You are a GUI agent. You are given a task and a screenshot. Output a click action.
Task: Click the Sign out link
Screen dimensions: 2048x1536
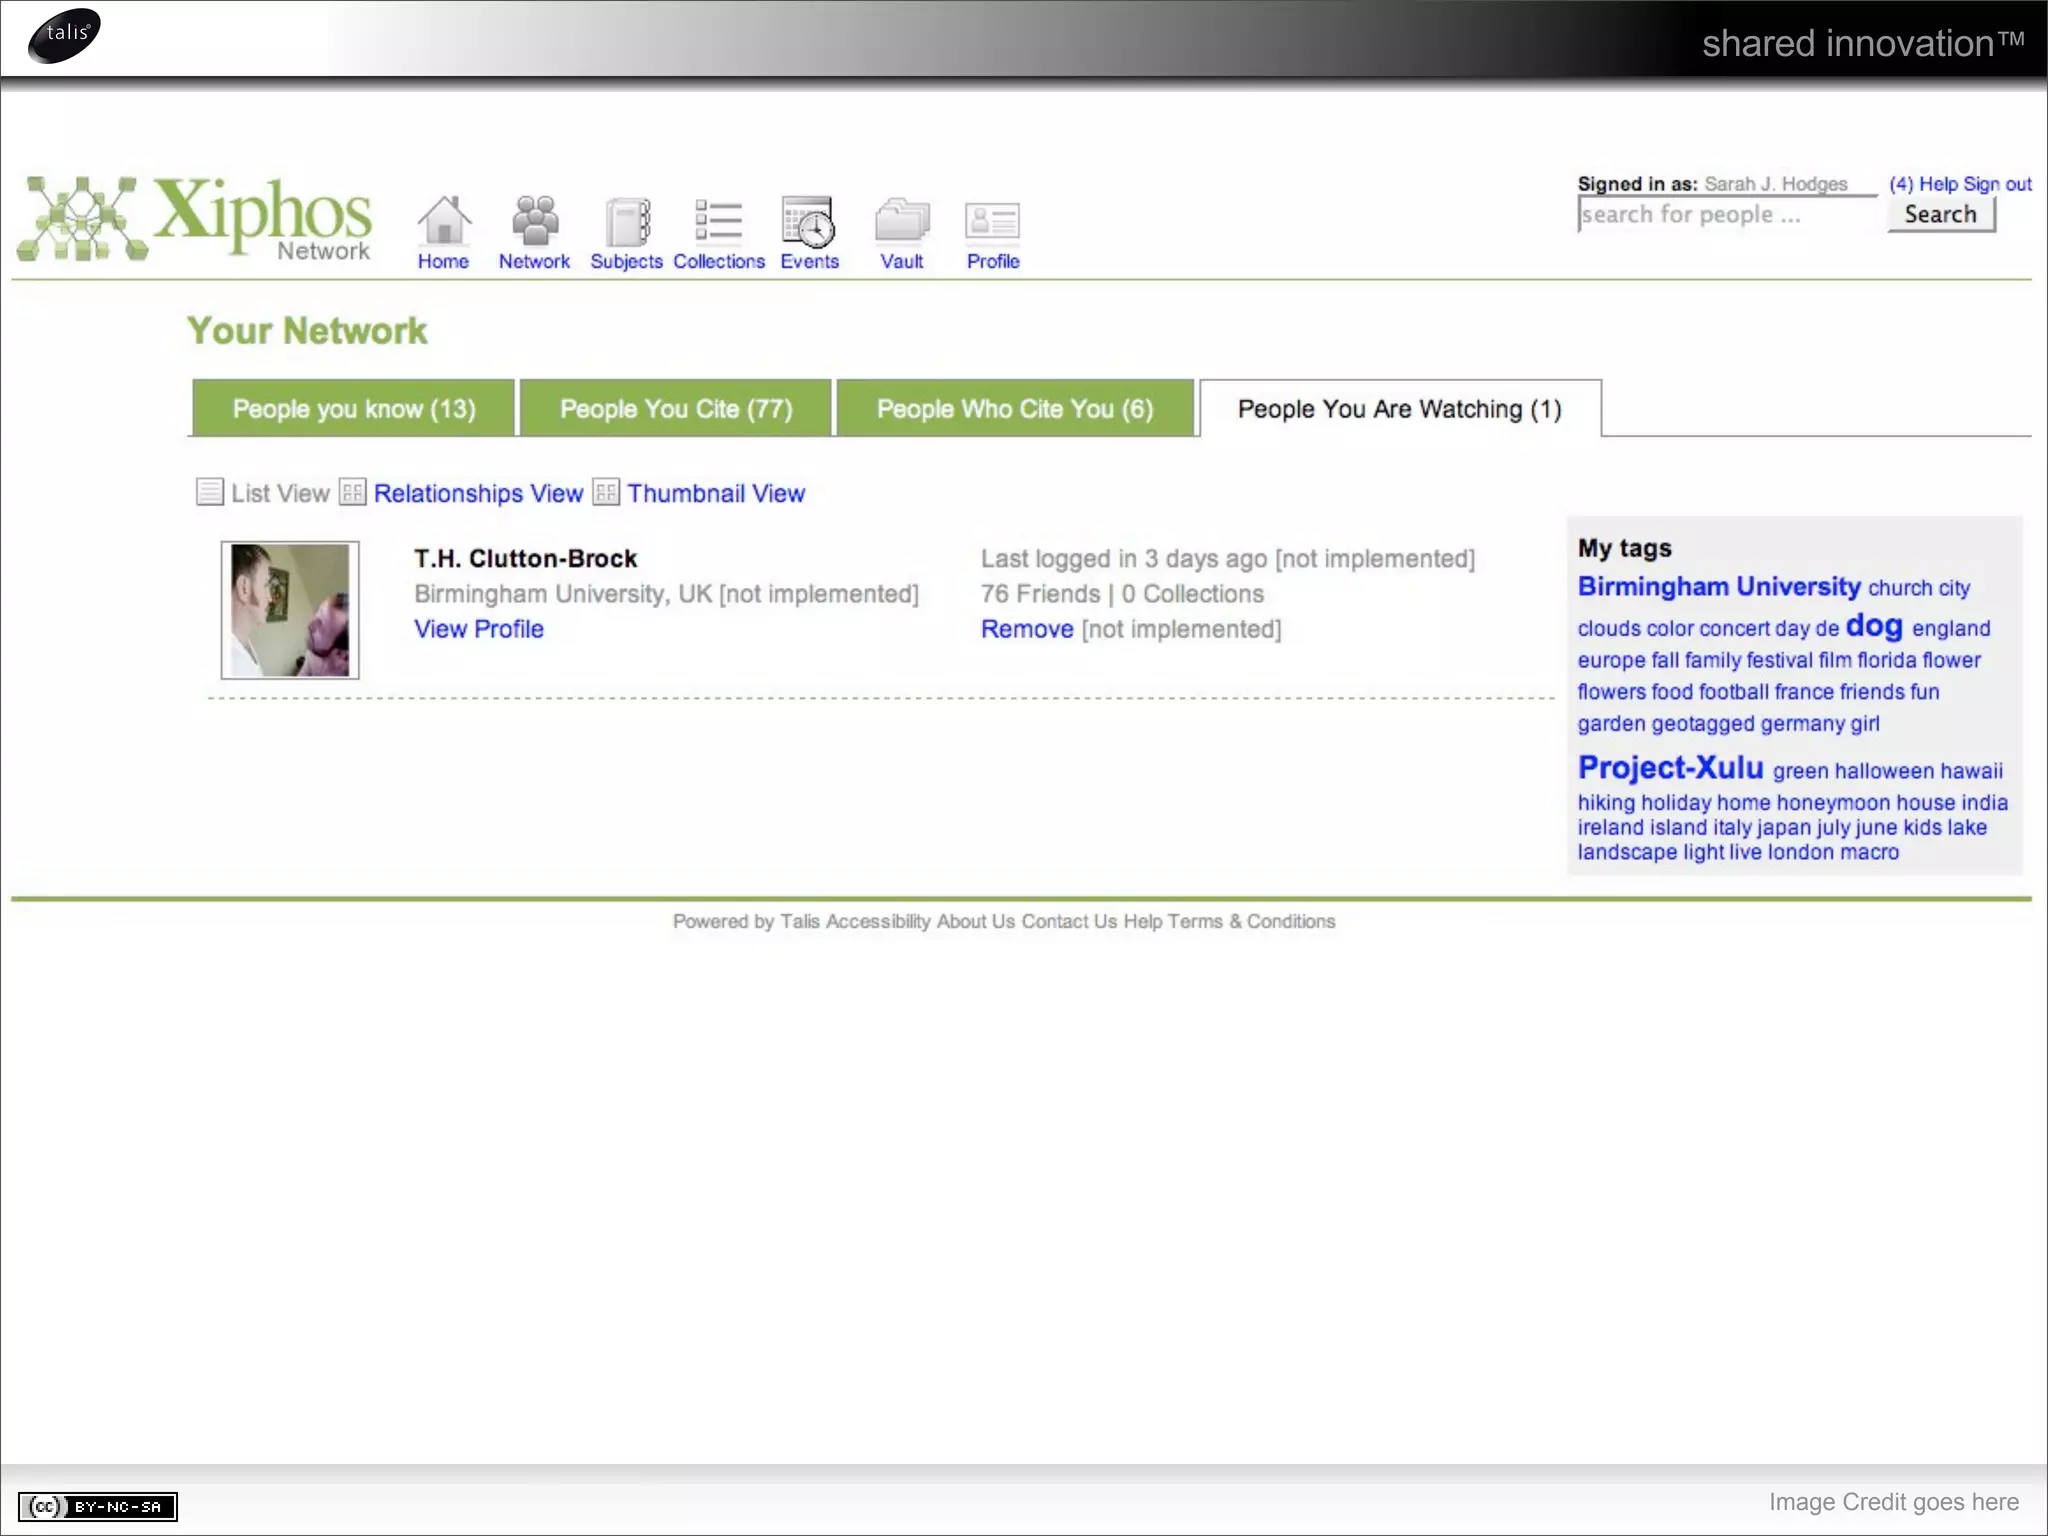[1997, 184]
